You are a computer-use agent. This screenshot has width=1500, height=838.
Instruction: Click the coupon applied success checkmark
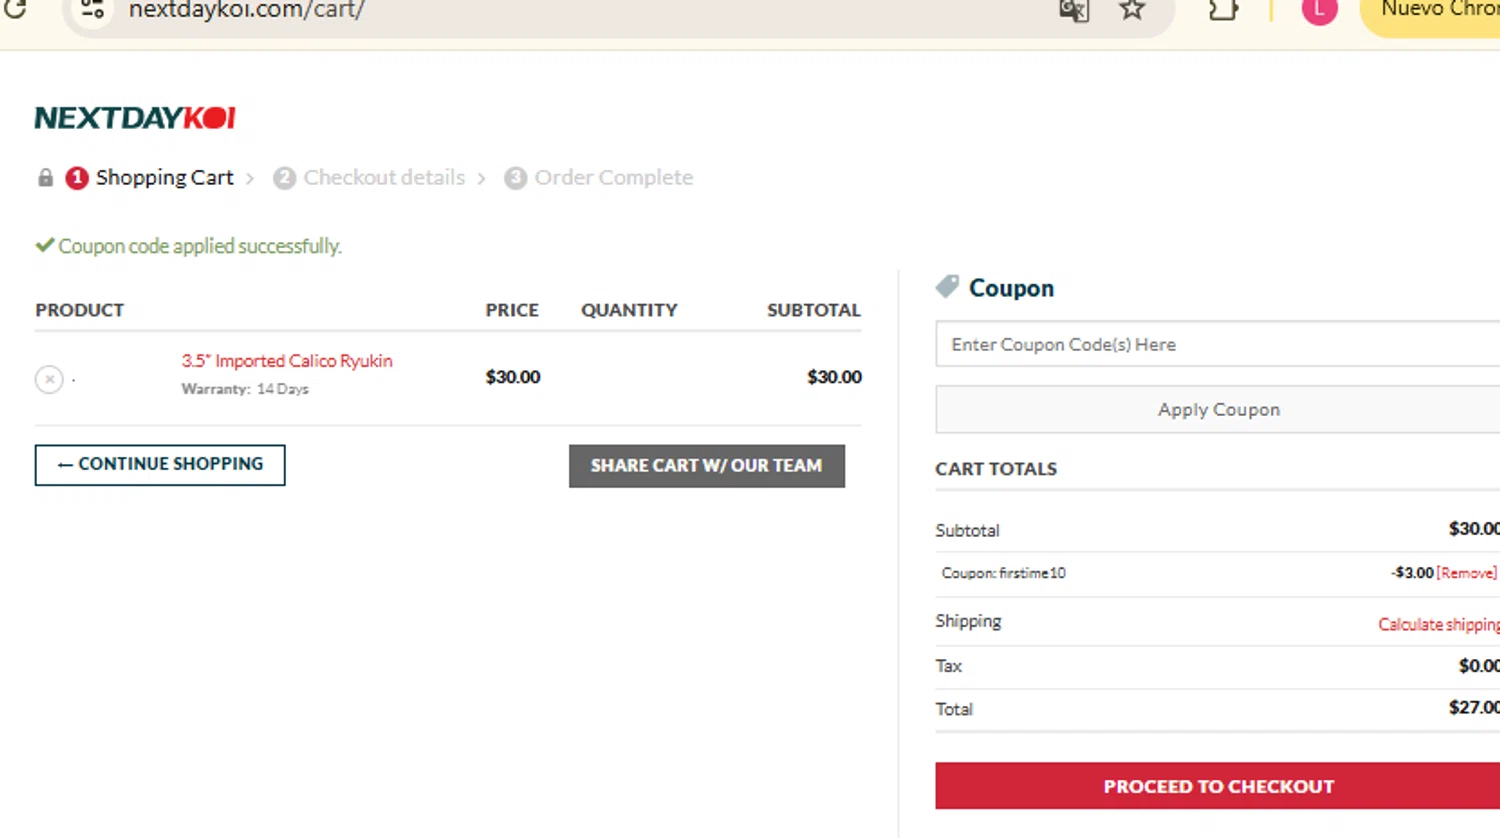coord(45,245)
